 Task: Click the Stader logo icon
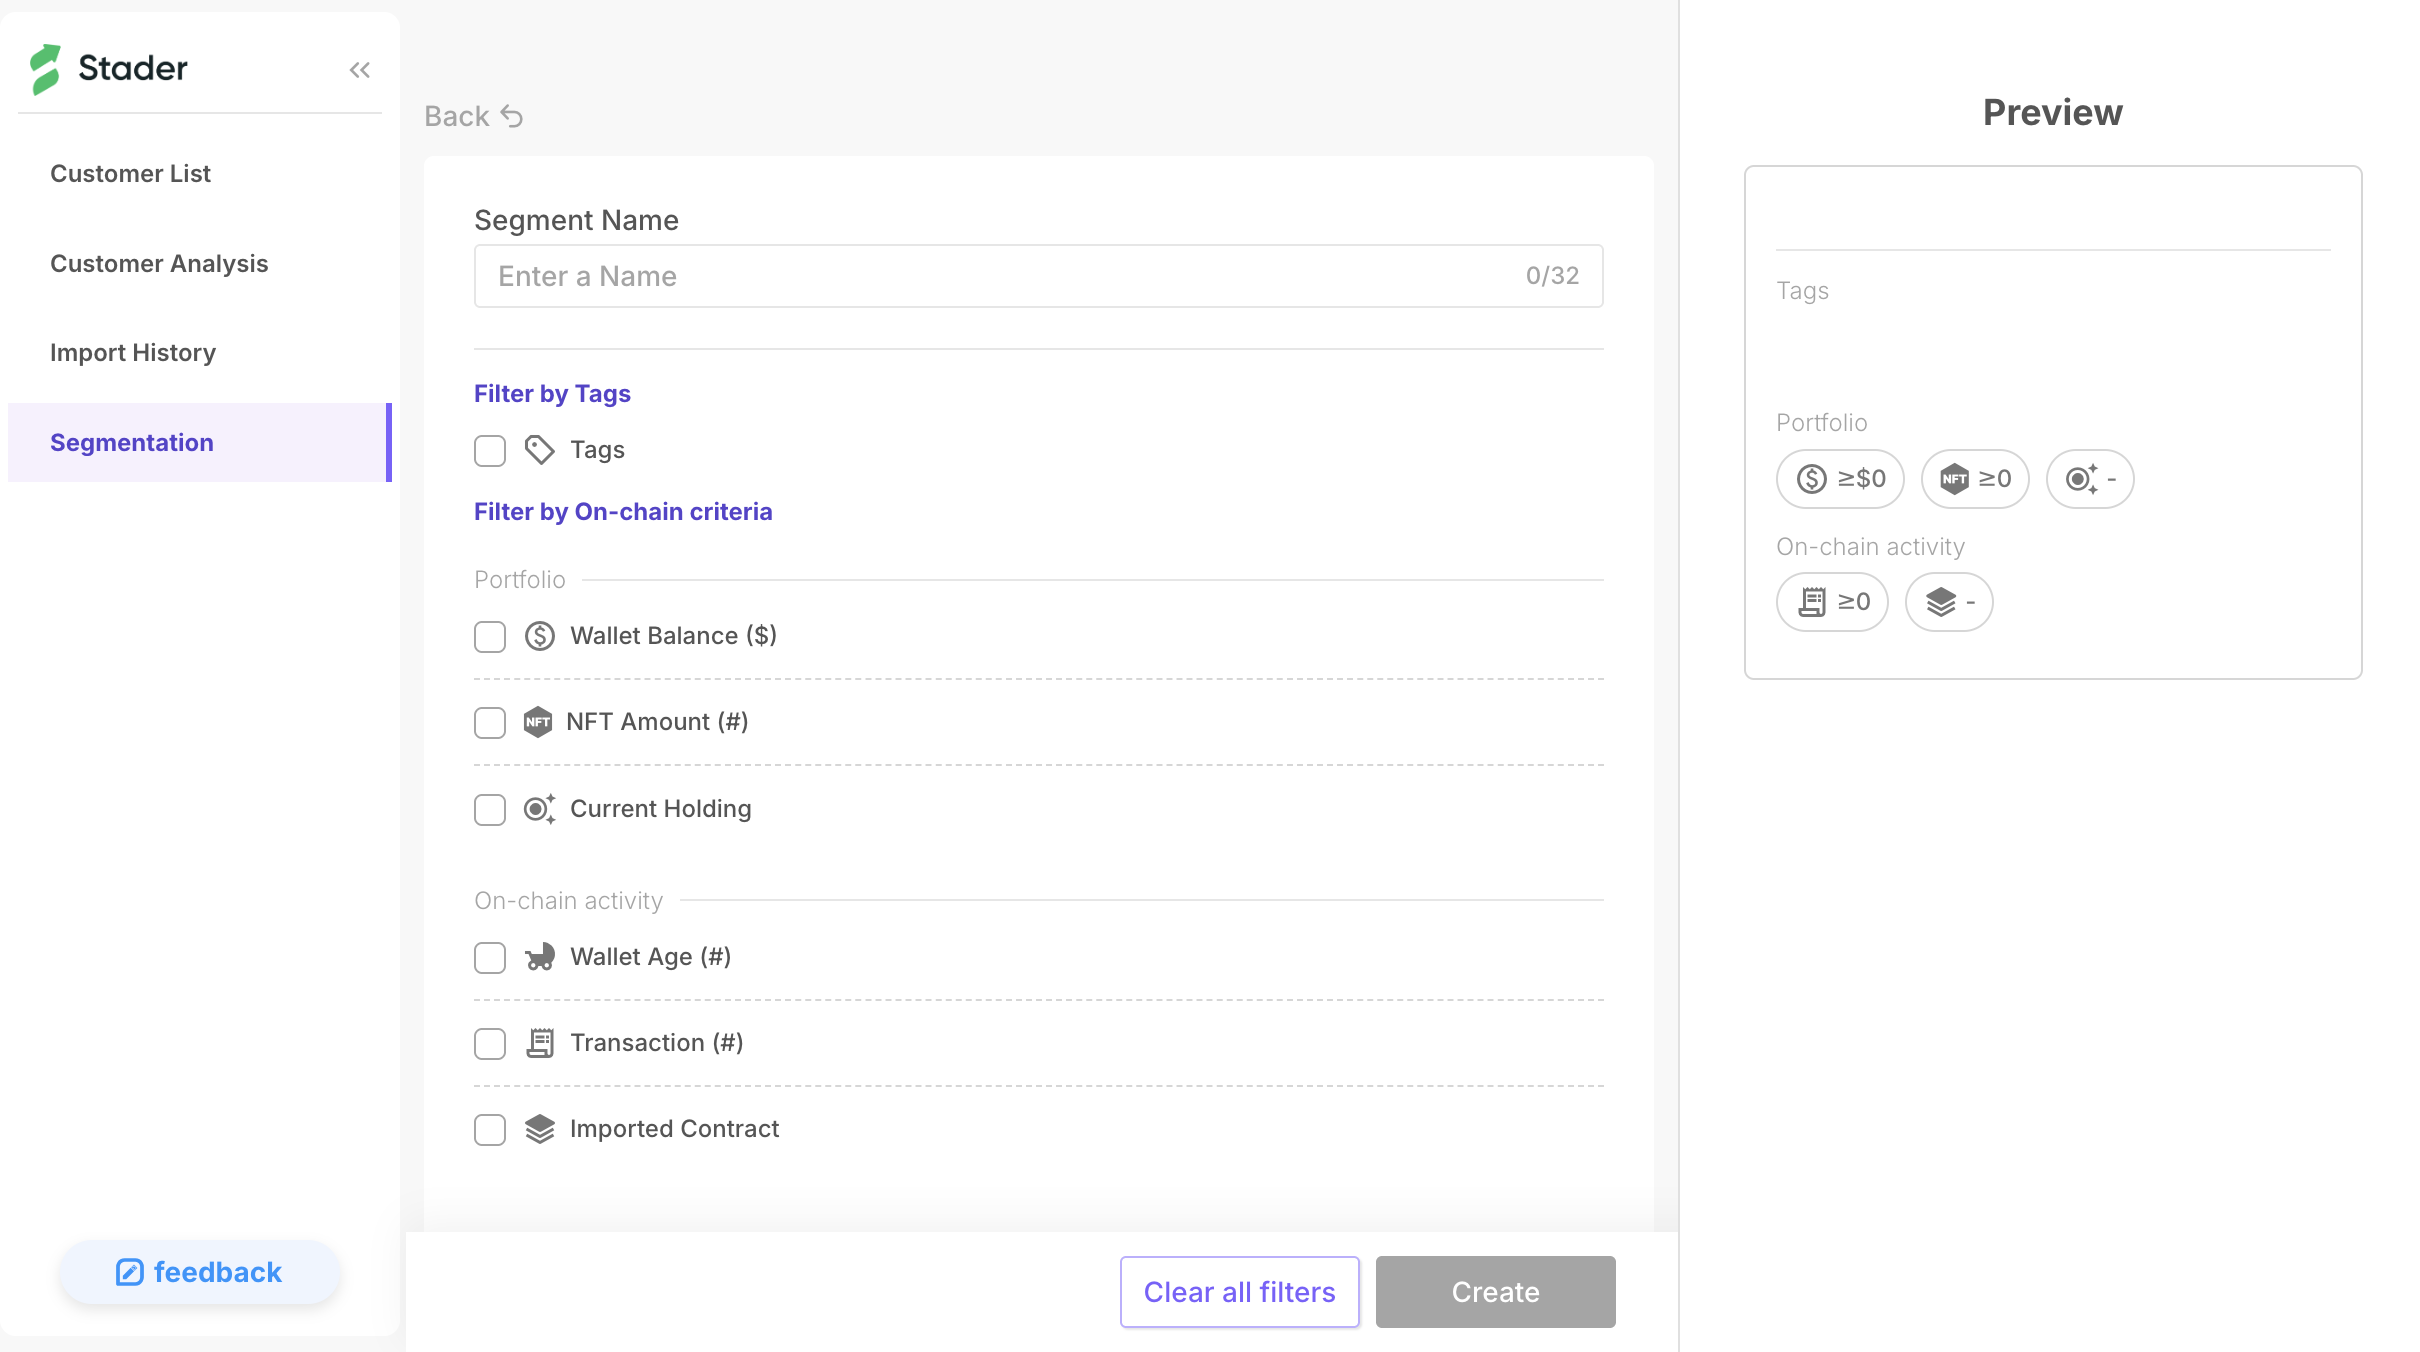tap(45, 69)
